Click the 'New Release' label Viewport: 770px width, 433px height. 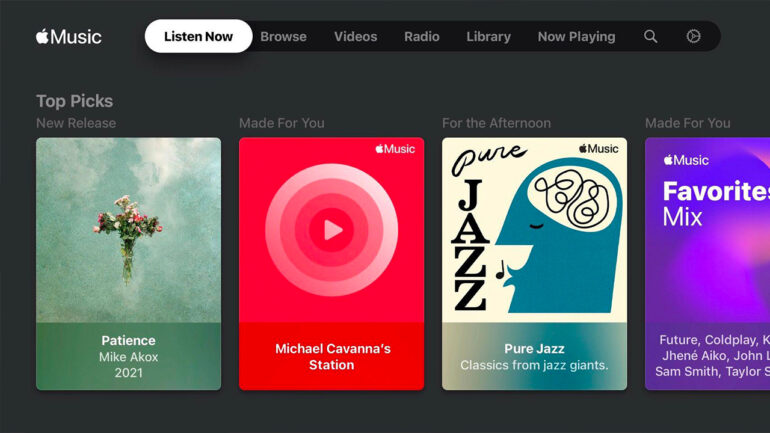click(x=76, y=123)
